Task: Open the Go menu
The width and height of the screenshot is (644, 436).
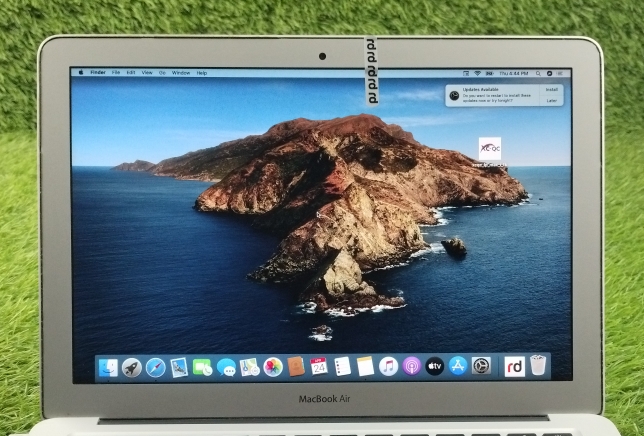Action: pos(162,73)
